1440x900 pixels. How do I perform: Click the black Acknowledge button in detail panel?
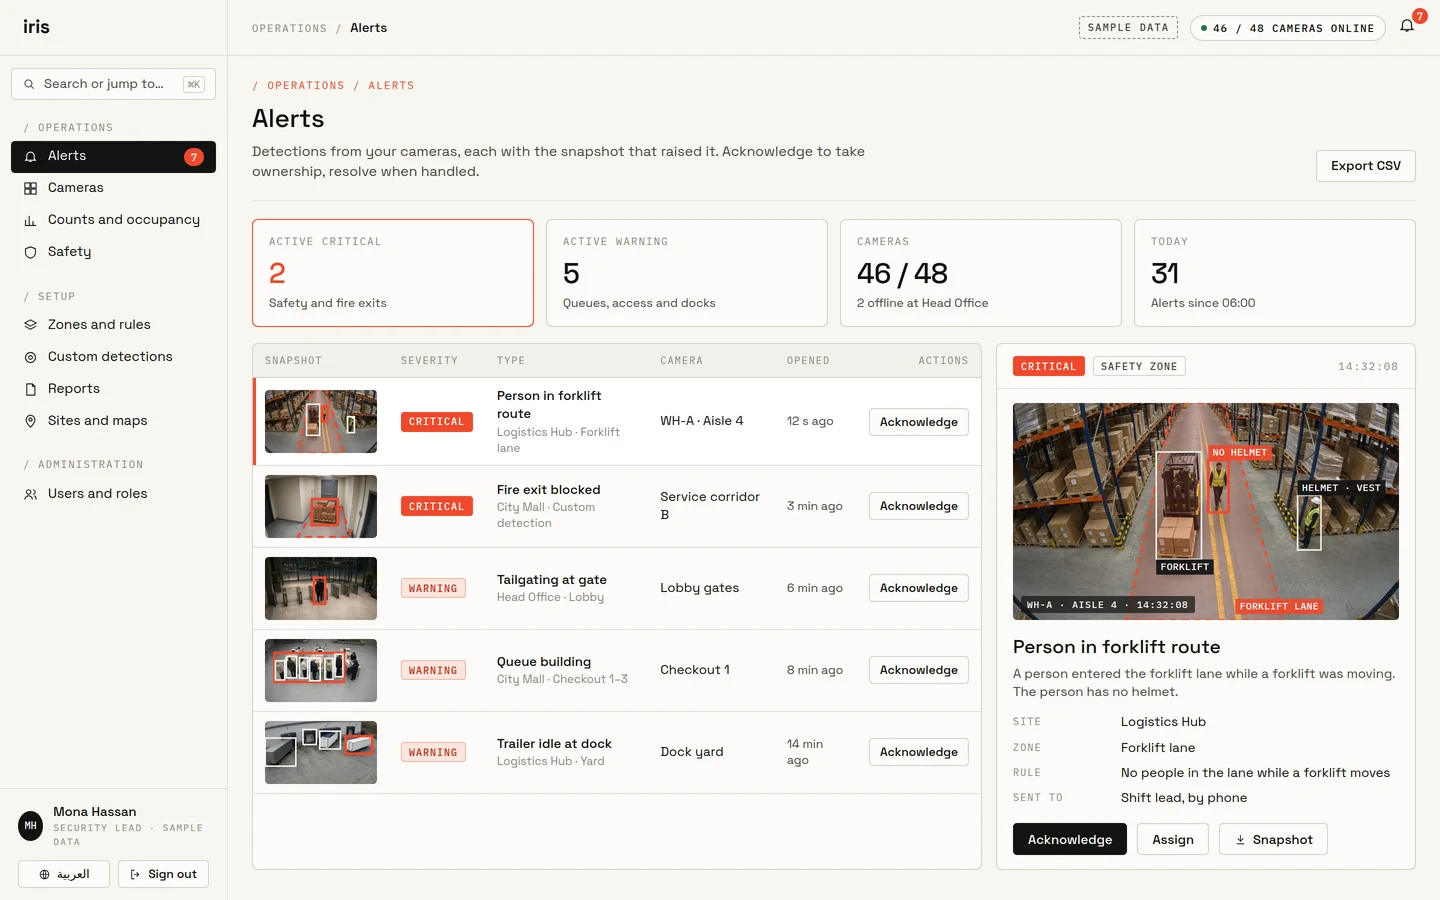point(1069,839)
